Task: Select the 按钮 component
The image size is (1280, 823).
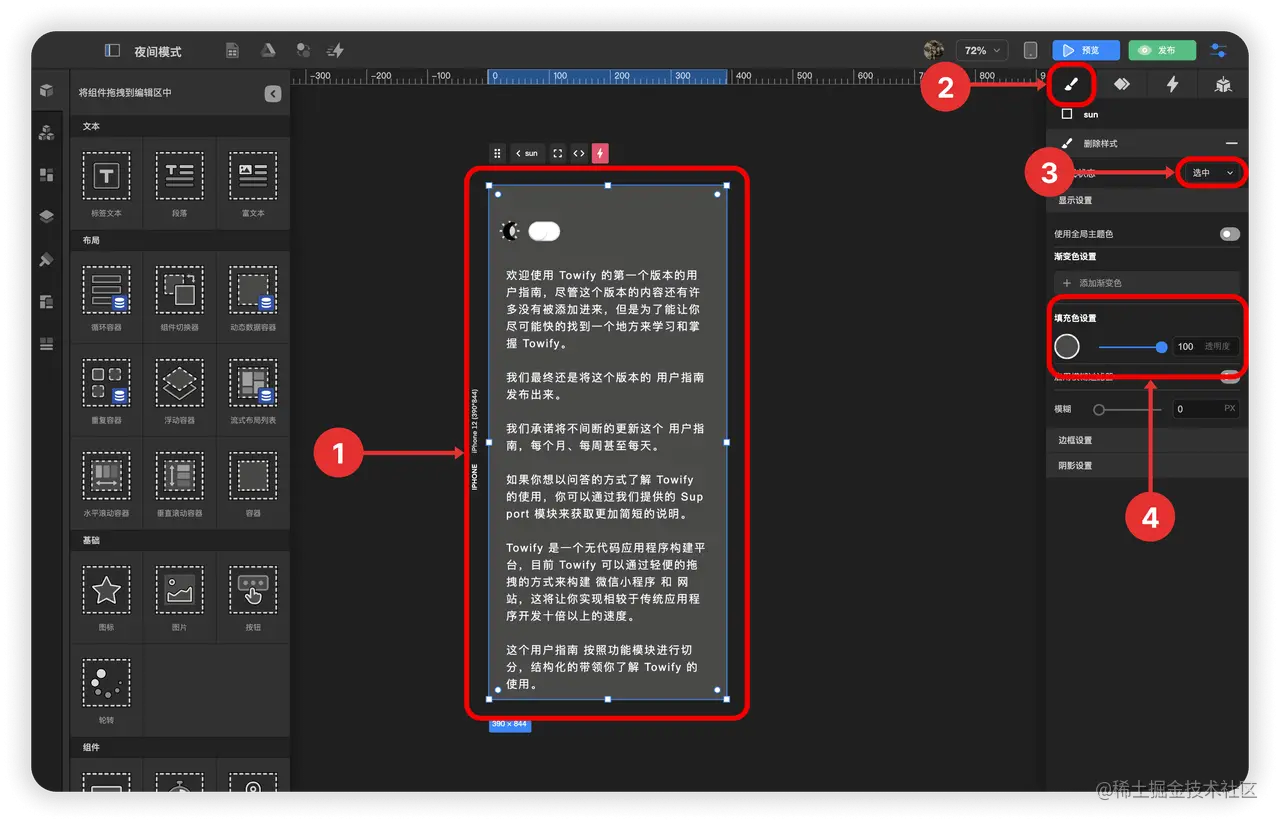Action: [x=253, y=596]
